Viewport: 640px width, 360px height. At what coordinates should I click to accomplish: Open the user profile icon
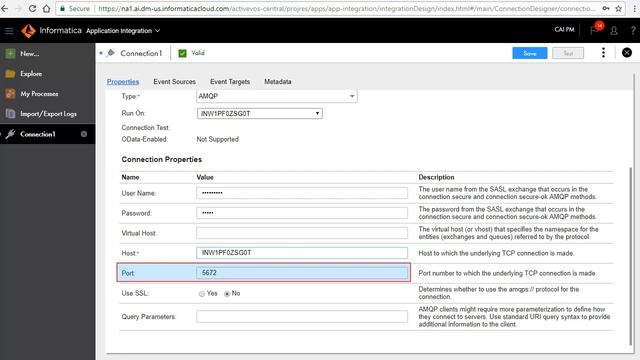(613, 31)
